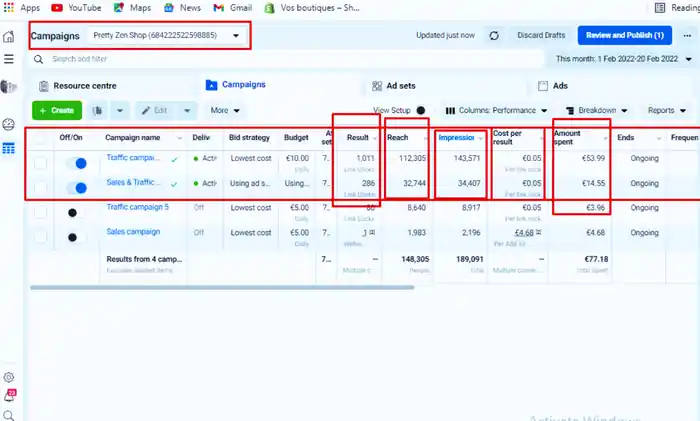Expand the Edit options arrow

click(x=187, y=110)
